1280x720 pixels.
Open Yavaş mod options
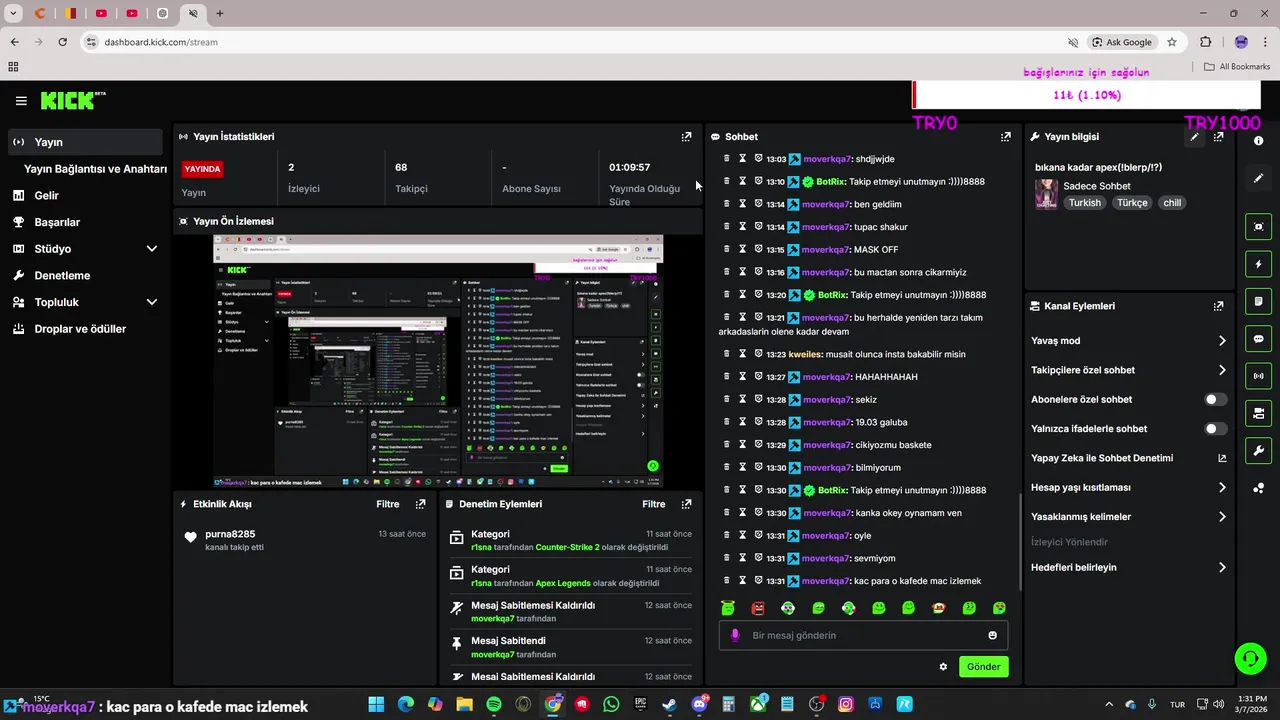tap(1129, 341)
